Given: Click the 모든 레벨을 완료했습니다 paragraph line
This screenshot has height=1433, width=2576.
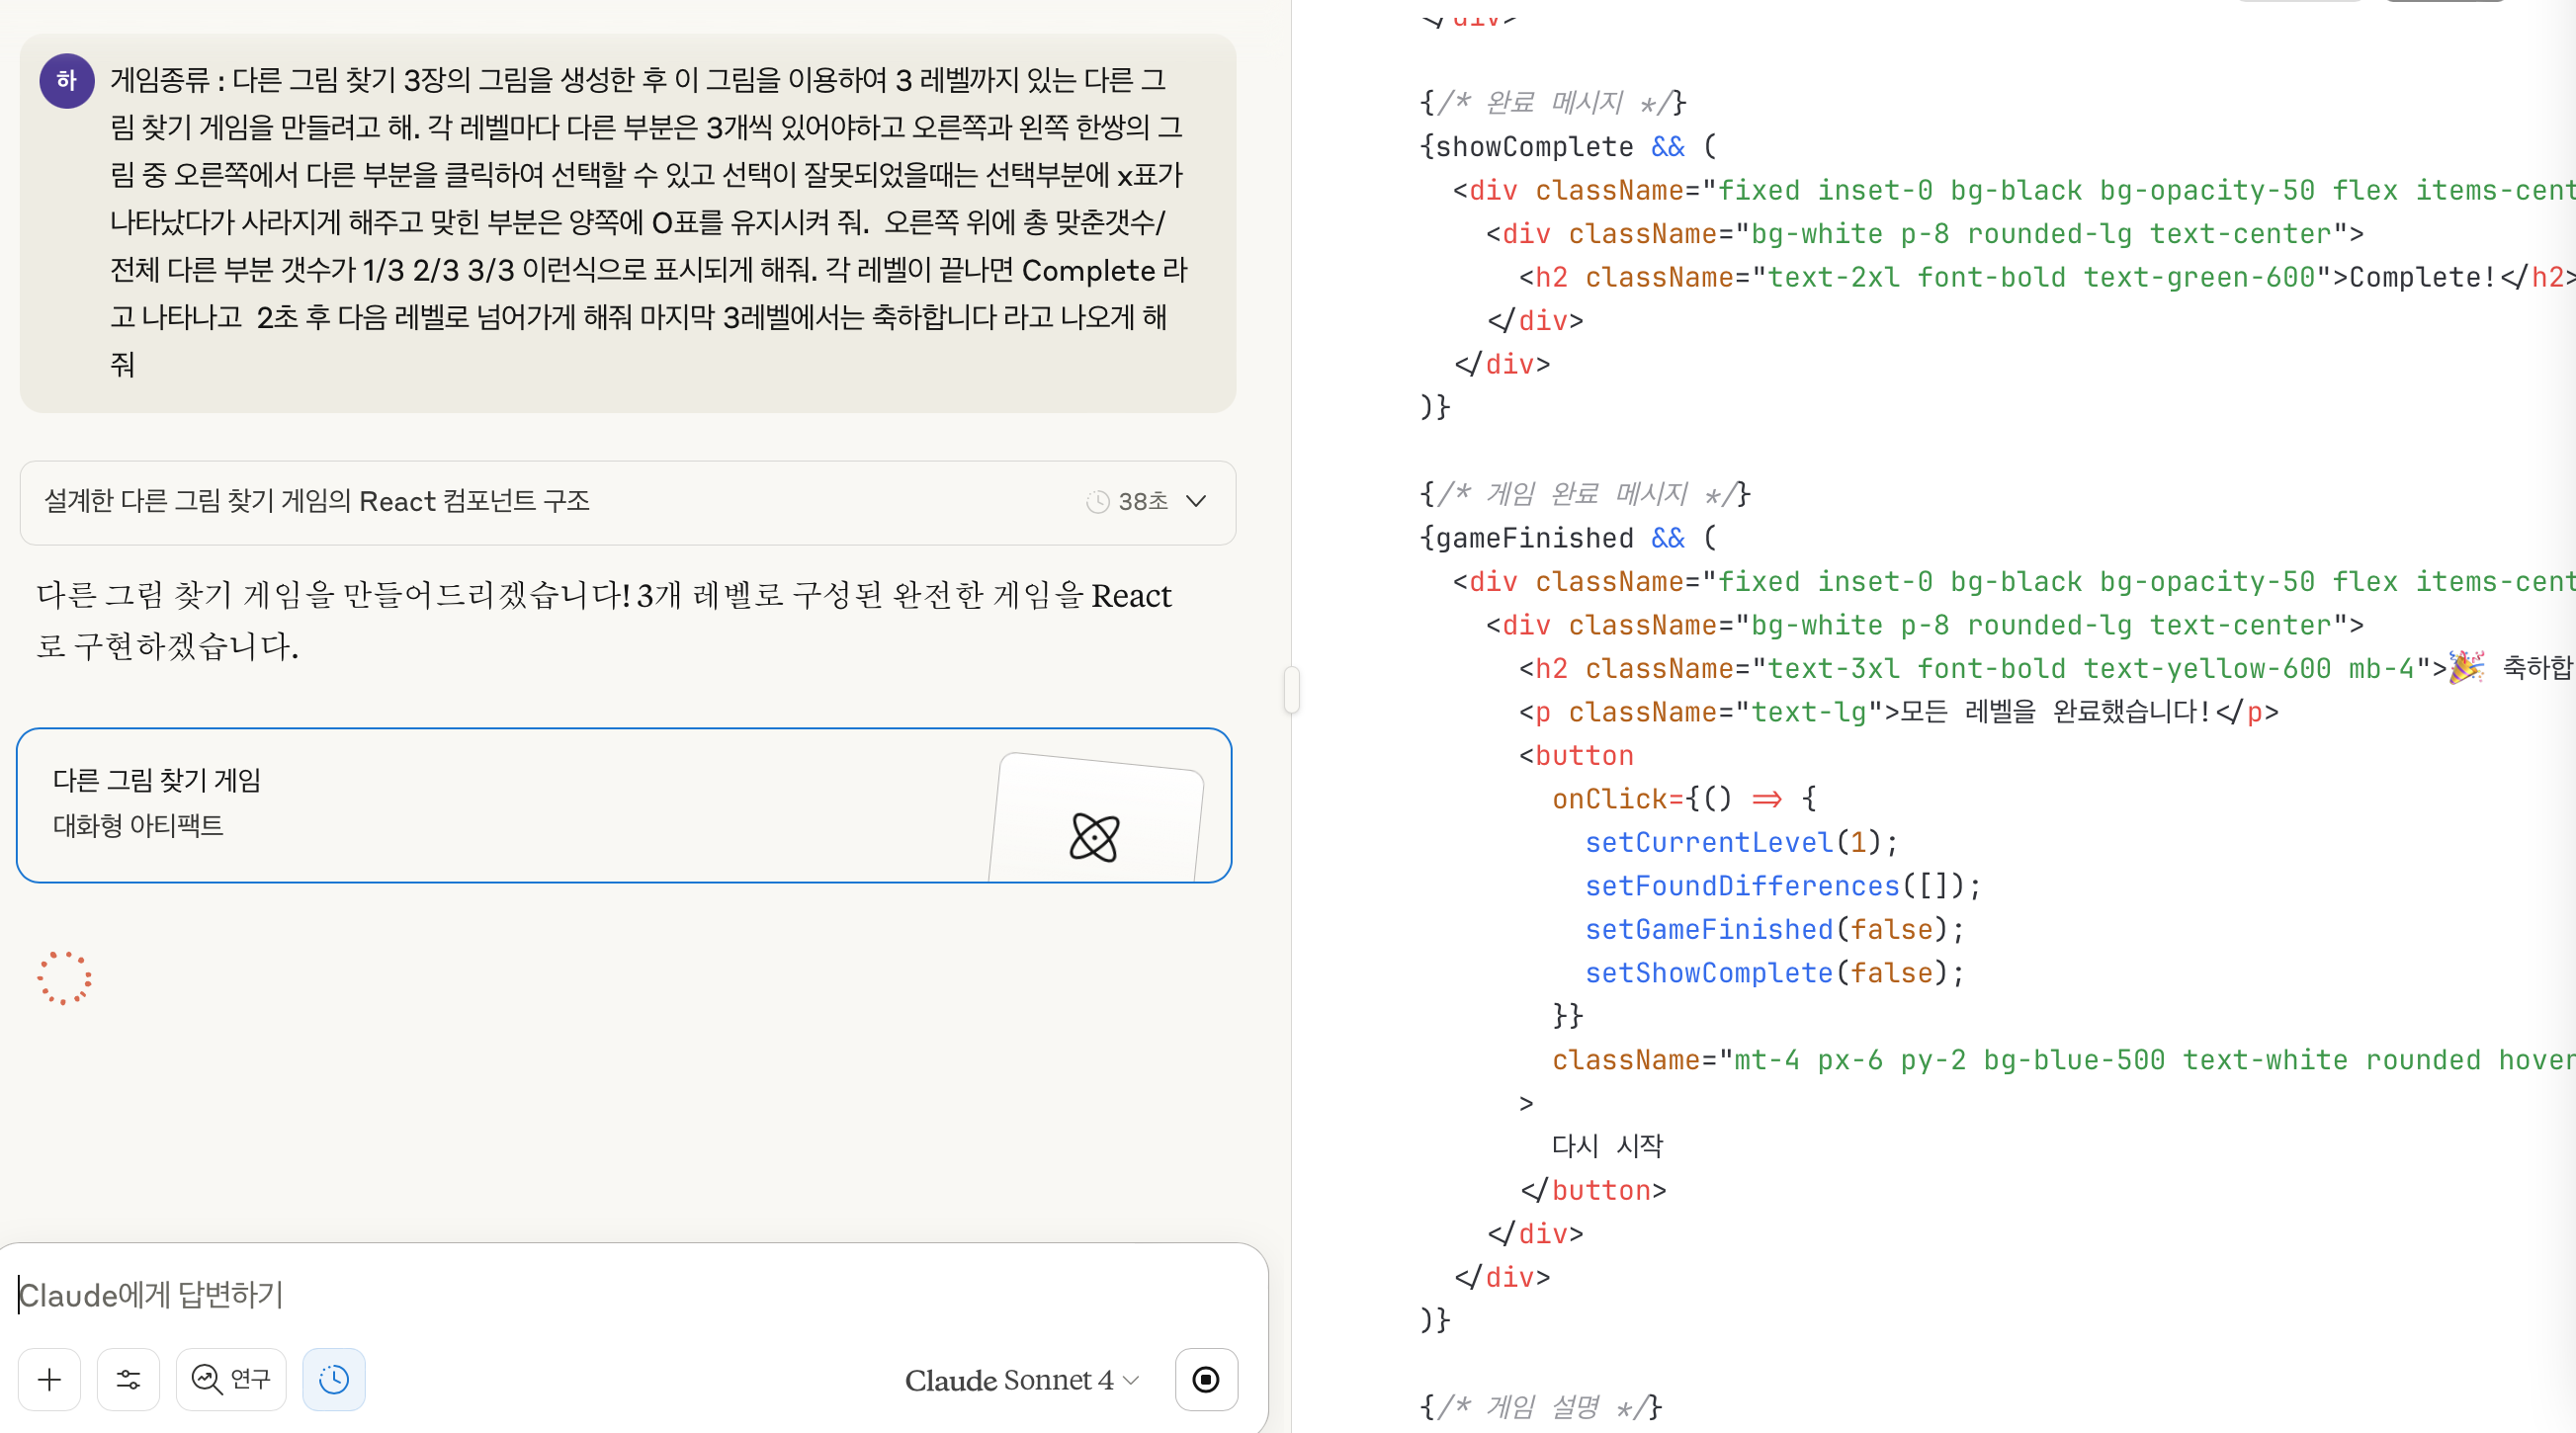Looking at the screenshot, I should coord(1898,712).
